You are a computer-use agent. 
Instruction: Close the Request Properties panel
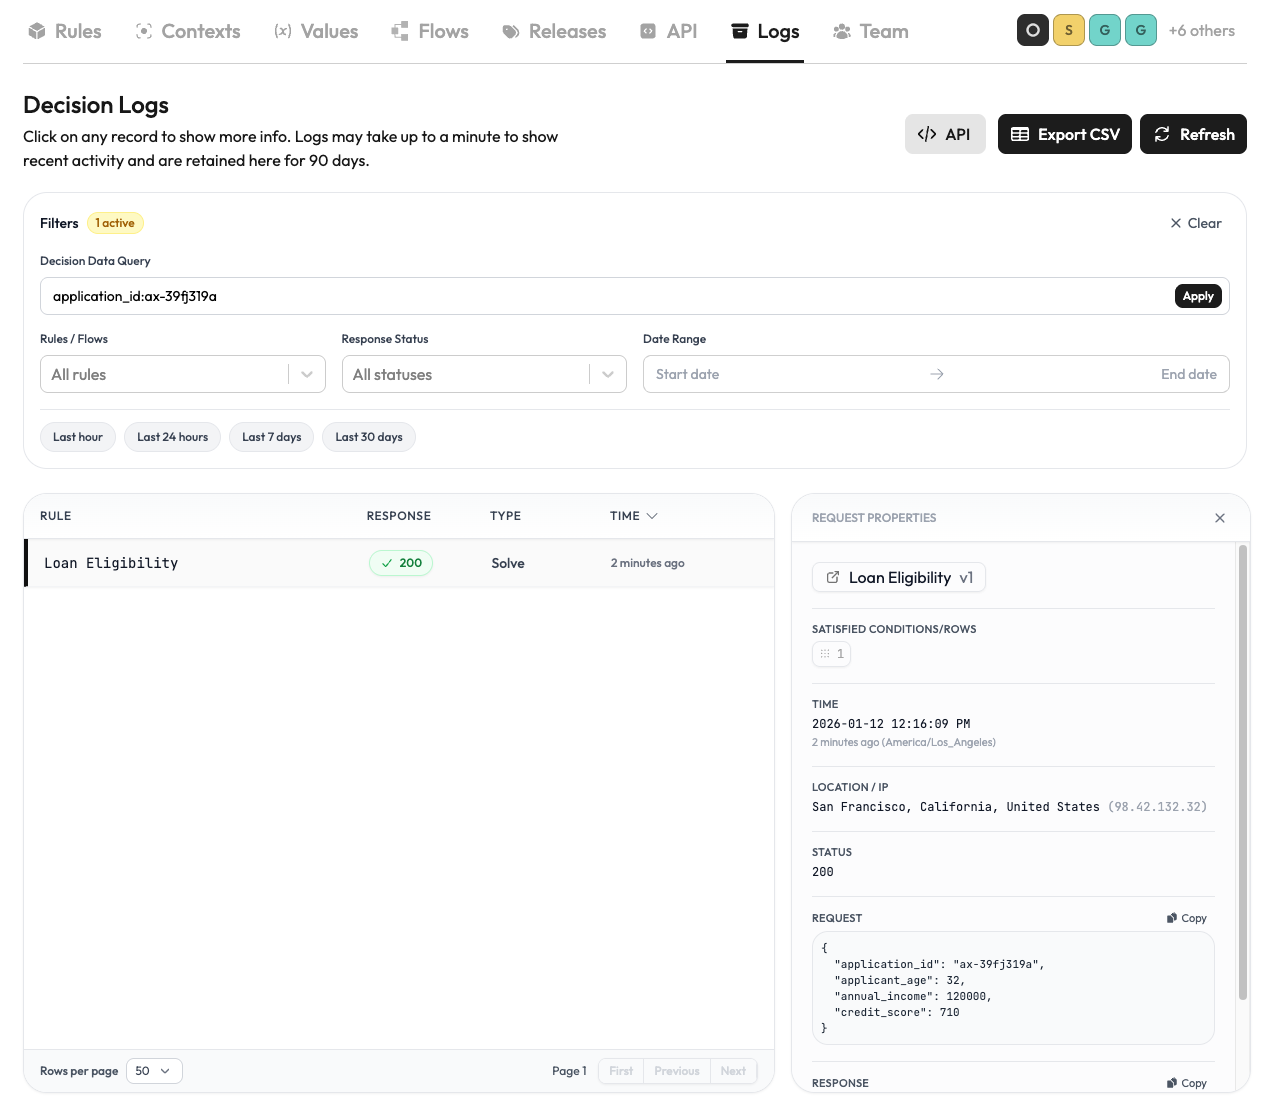[x=1219, y=518]
